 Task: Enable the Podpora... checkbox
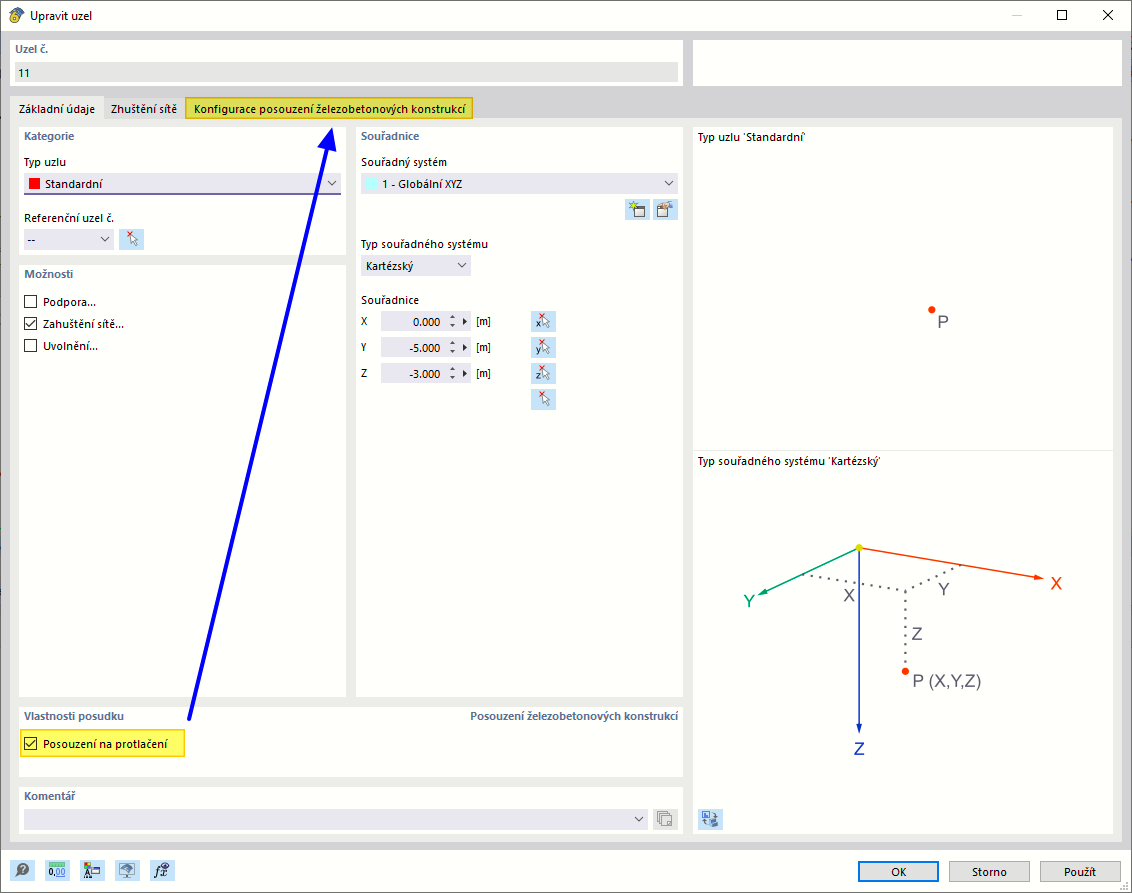click(30, 302)
